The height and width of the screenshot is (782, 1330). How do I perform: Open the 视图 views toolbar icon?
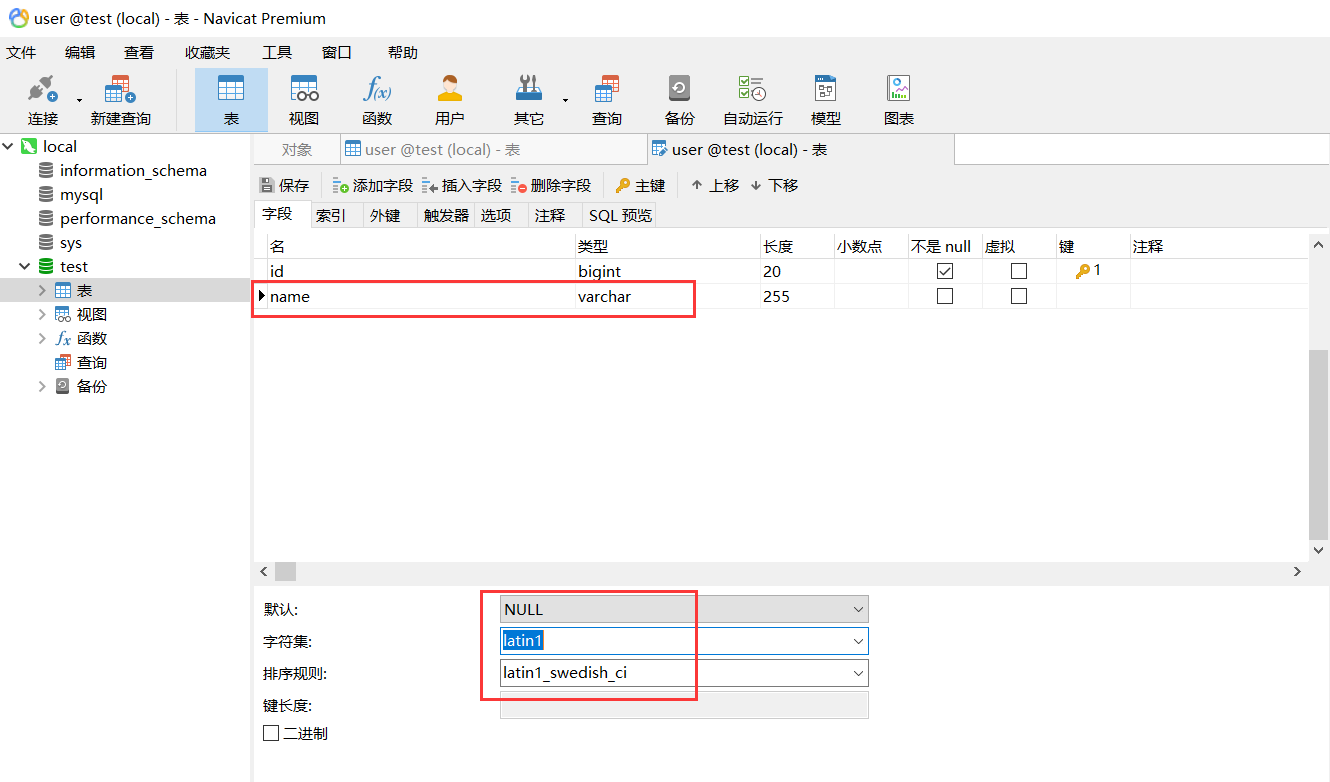click(x=304, y=100)
